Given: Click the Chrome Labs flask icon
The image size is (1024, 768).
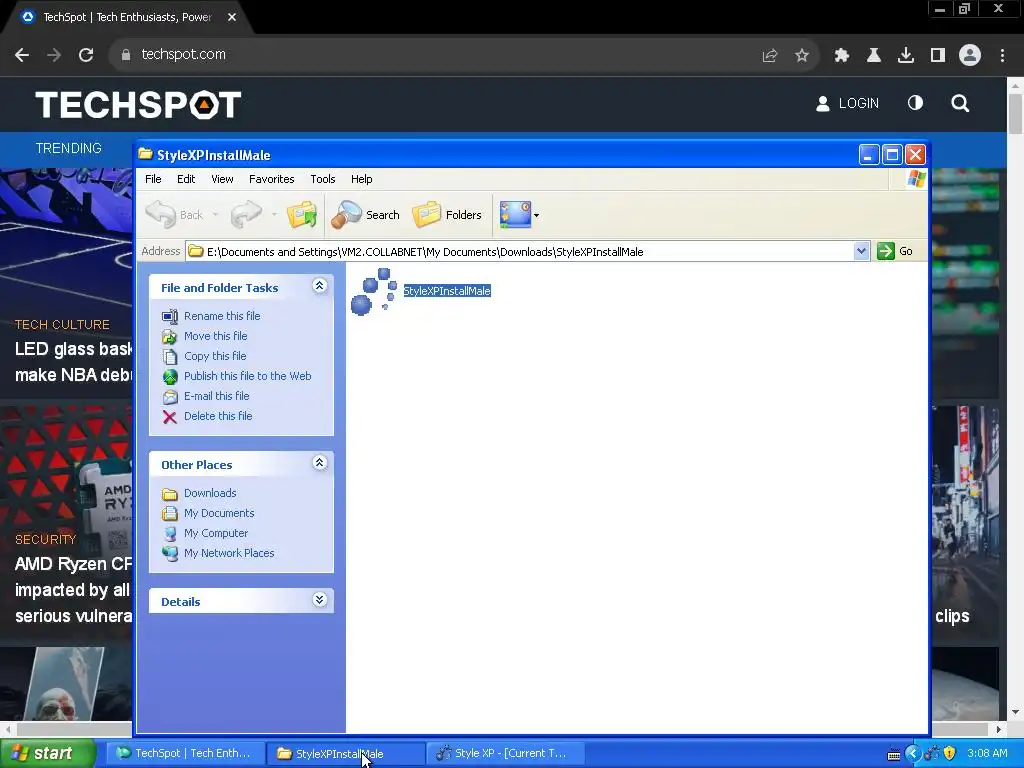Looking at the screenshot, I should click(x=874, y=56).
